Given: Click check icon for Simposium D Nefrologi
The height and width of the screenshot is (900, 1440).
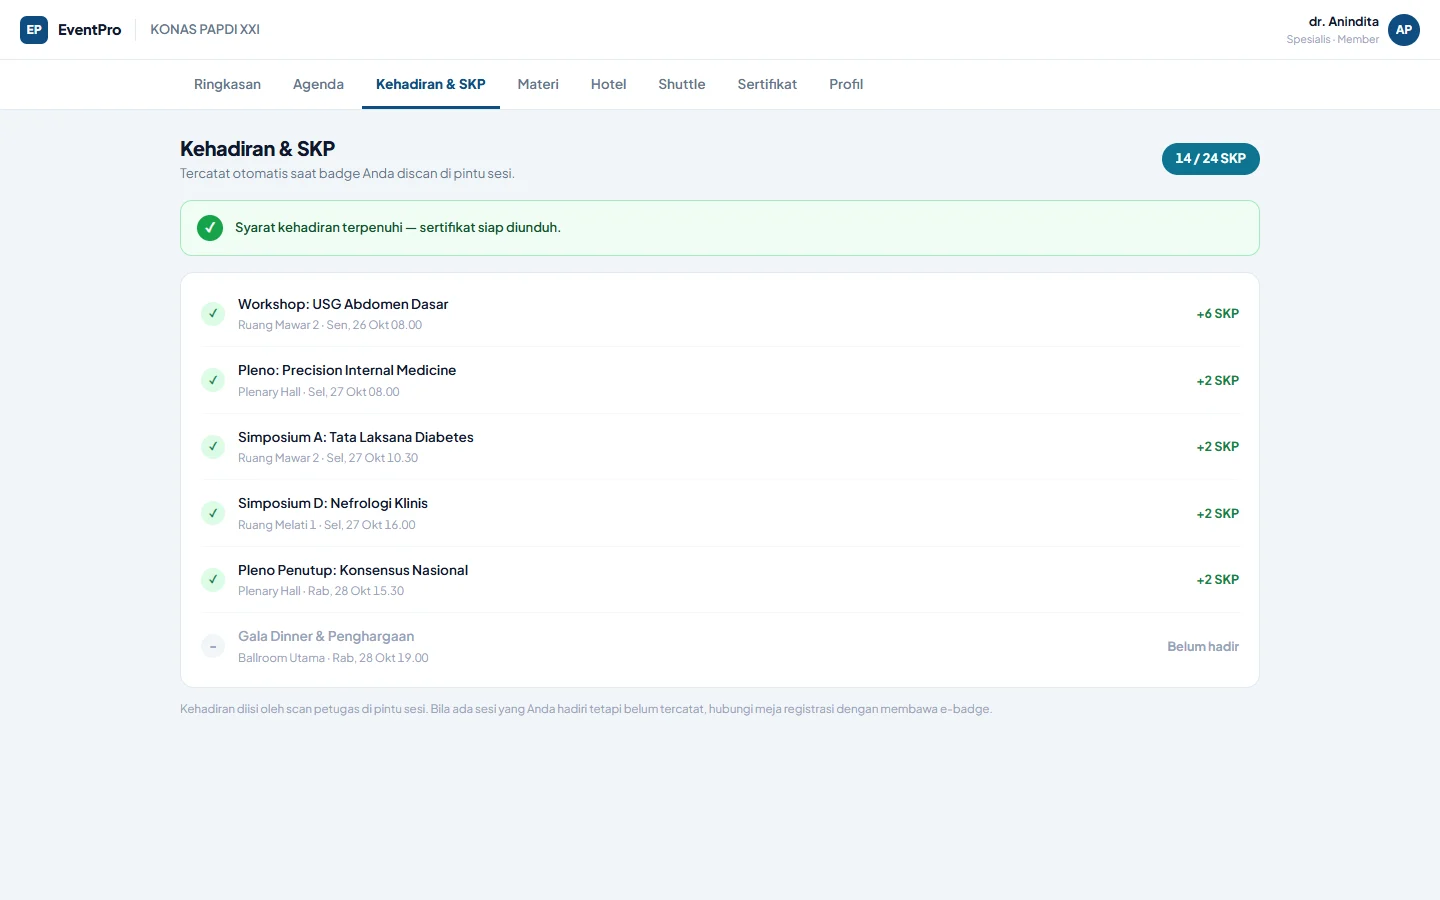Looking at the screenshot, I should click(x=213, y=513).
